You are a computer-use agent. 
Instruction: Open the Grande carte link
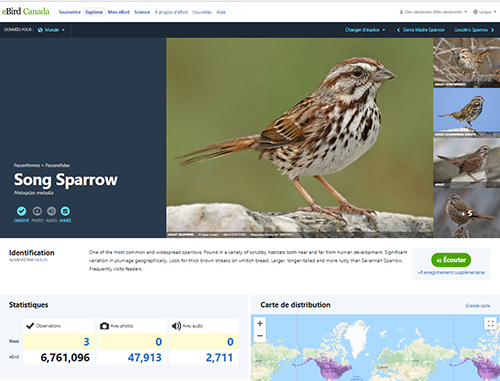click(478, 306)
